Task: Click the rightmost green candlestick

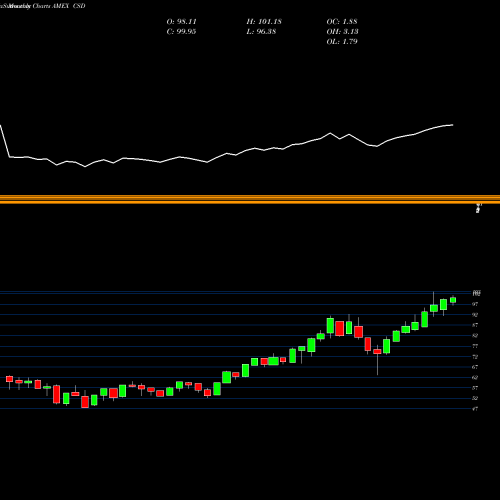Action: point(453,300)
